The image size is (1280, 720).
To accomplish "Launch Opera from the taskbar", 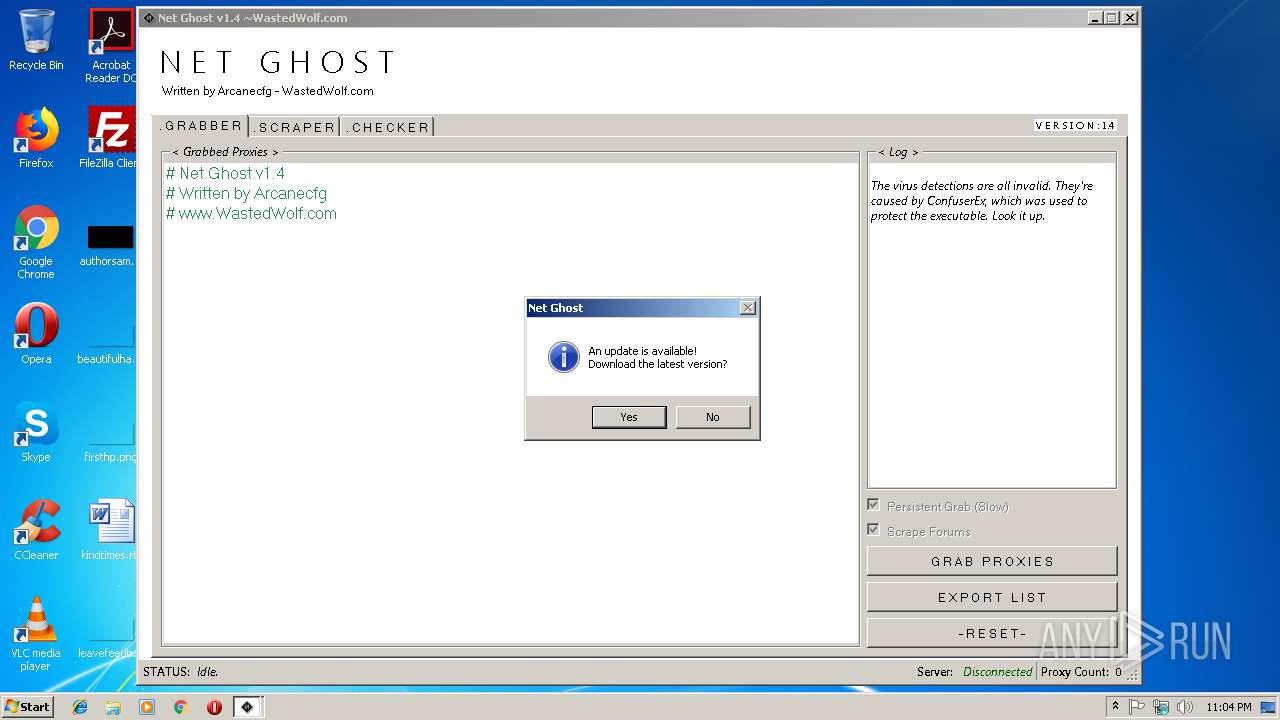I will [214, 707].
